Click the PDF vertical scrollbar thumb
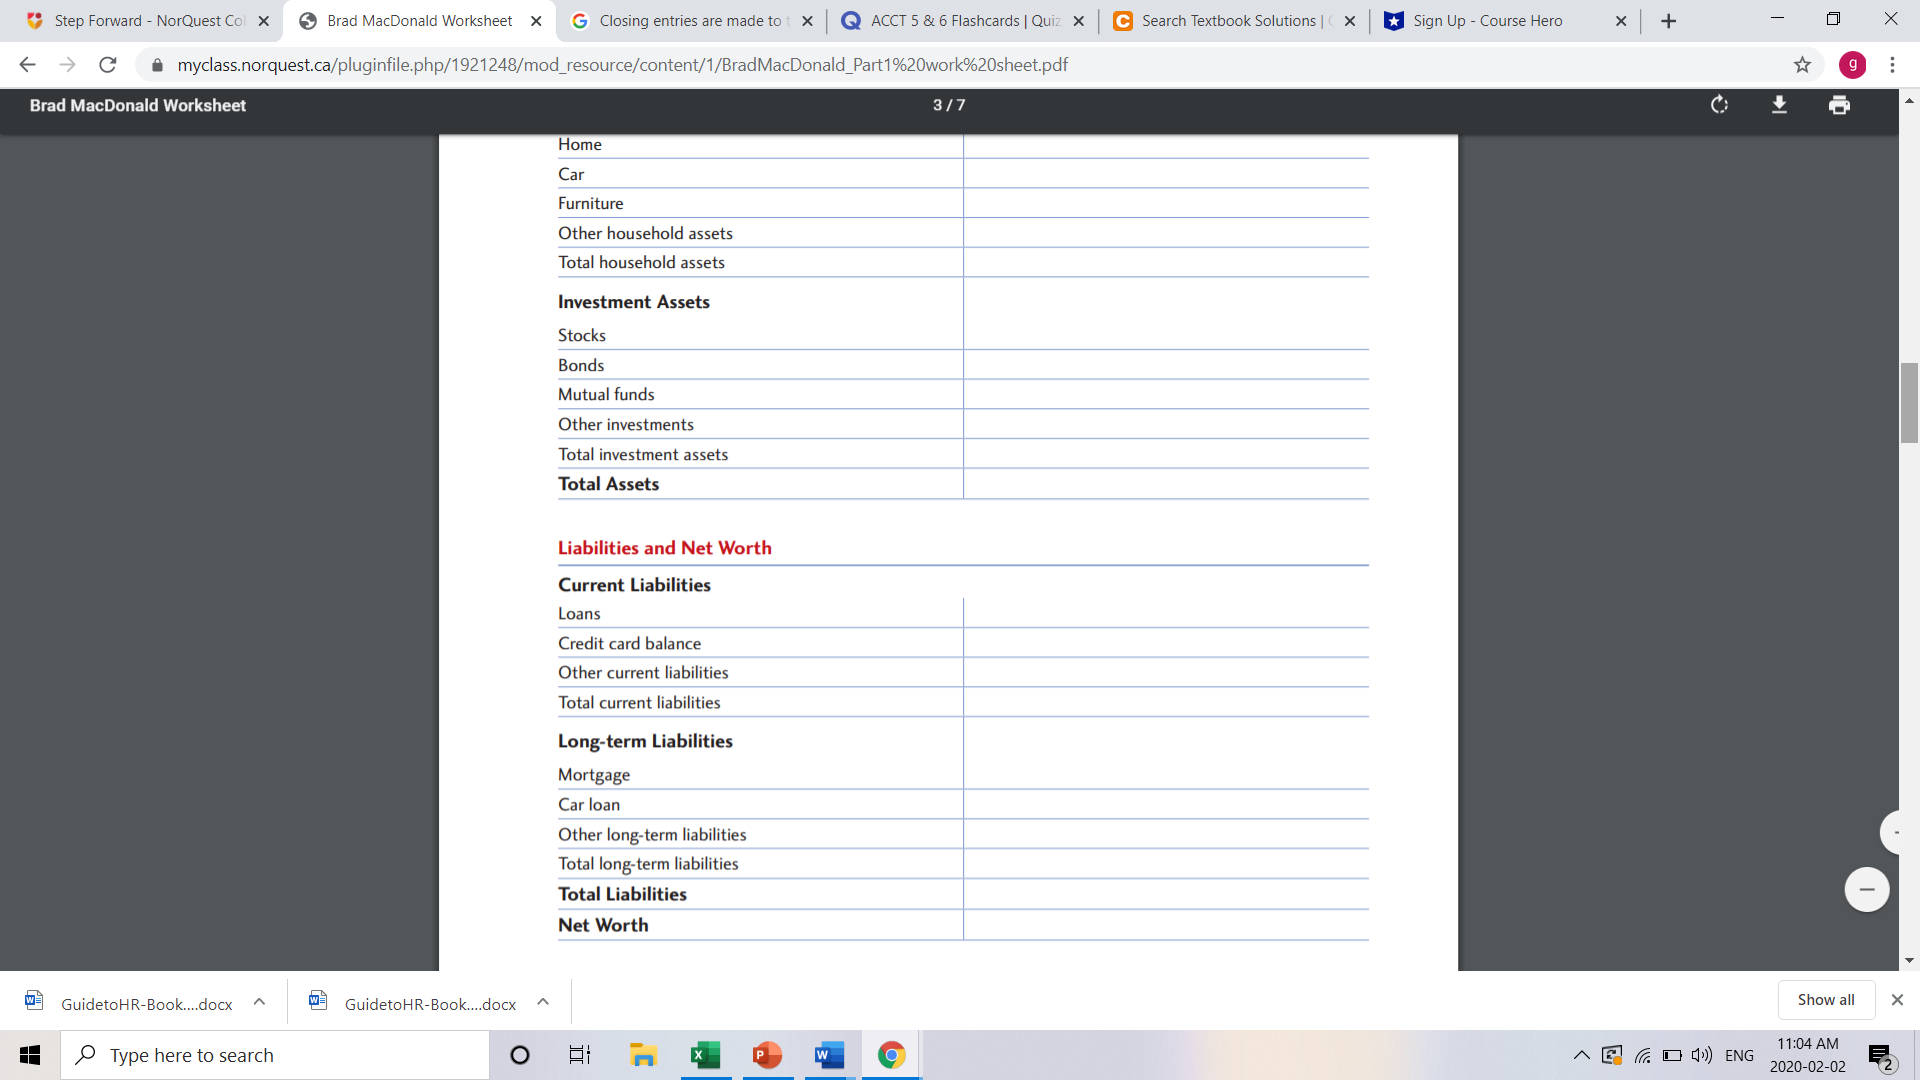Image resolution: width=1920 pixels, height=1080 pixels. coord(1909,403)
